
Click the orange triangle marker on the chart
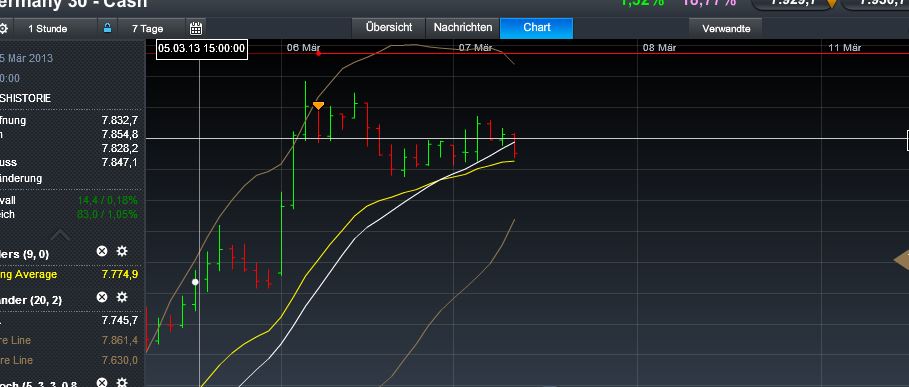(x=318, y=105)
